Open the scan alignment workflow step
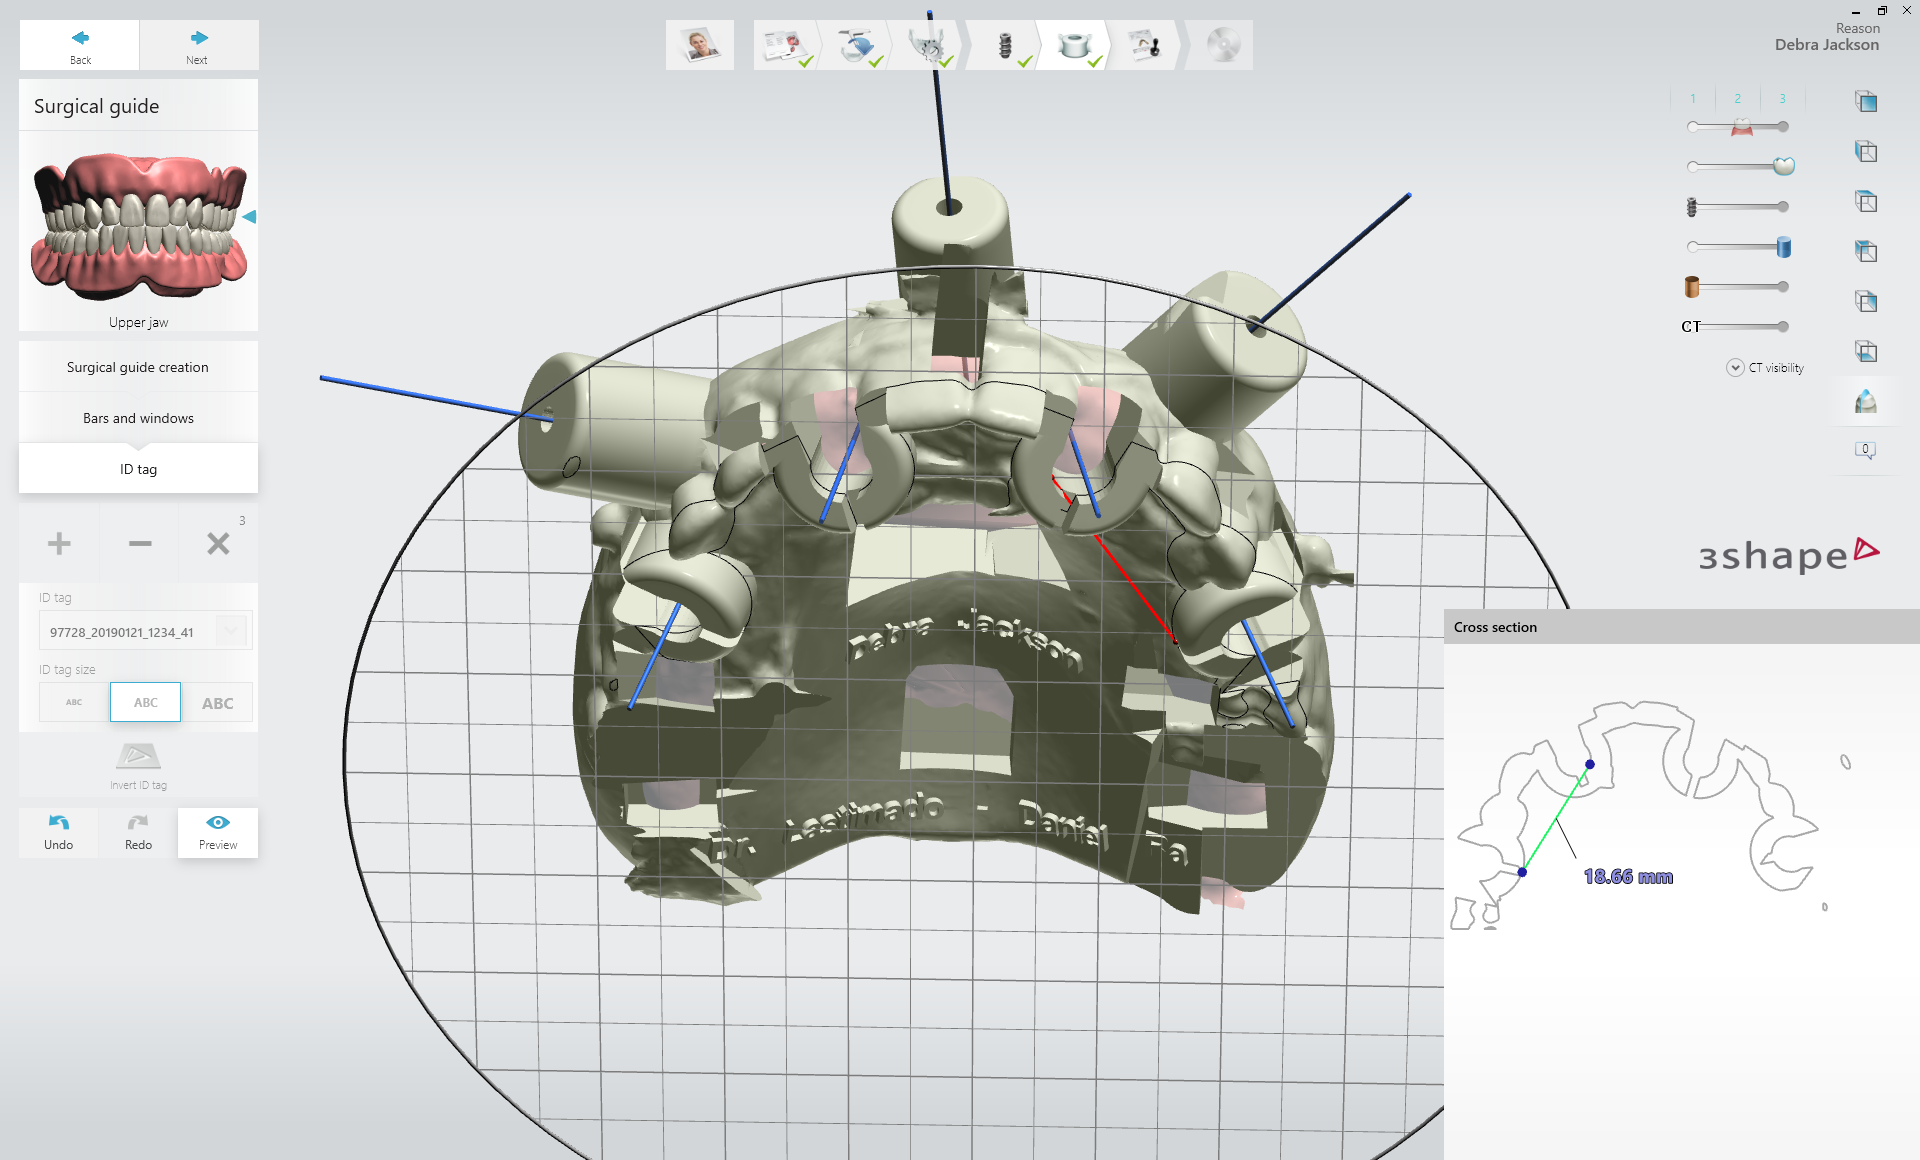The image size is (1920, 1160). 857,45
